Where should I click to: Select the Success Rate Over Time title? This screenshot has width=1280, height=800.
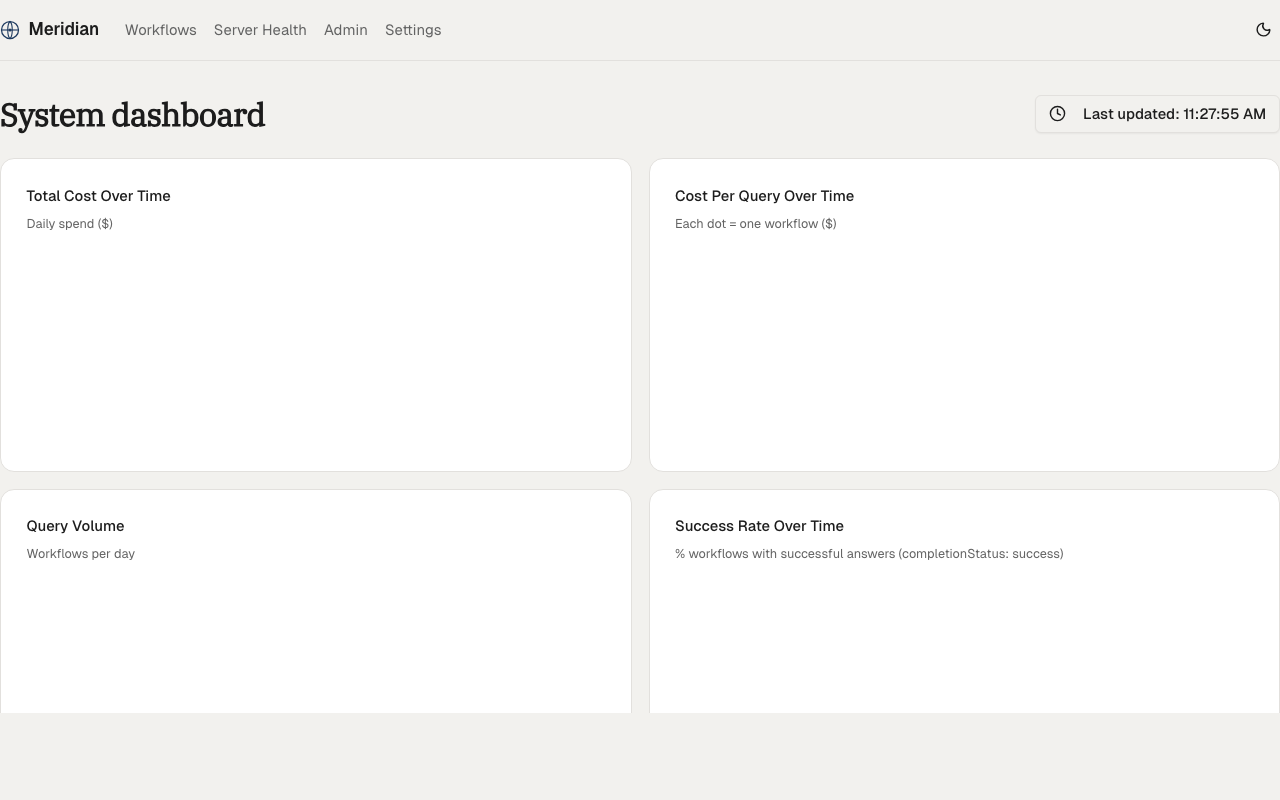click(x=759, y=526)
